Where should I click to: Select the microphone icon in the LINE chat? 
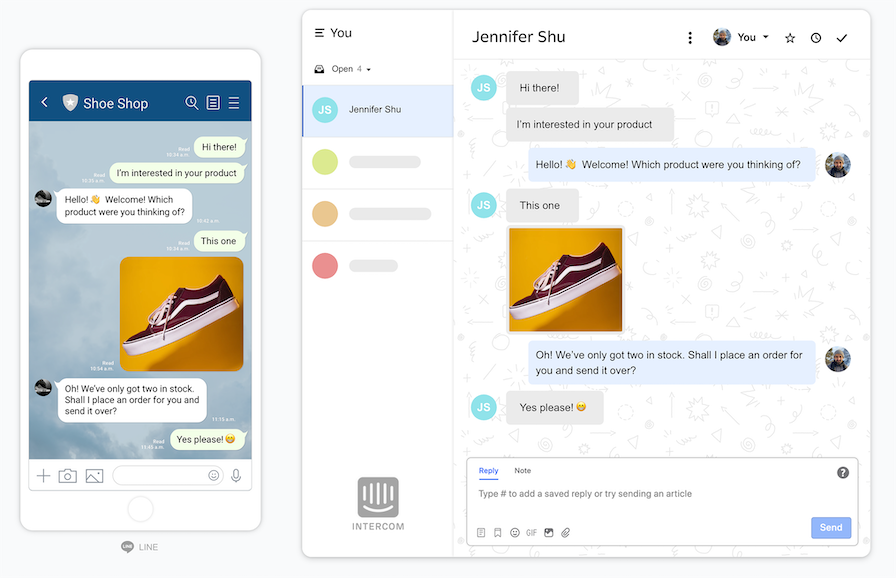(x=236, y=475)
